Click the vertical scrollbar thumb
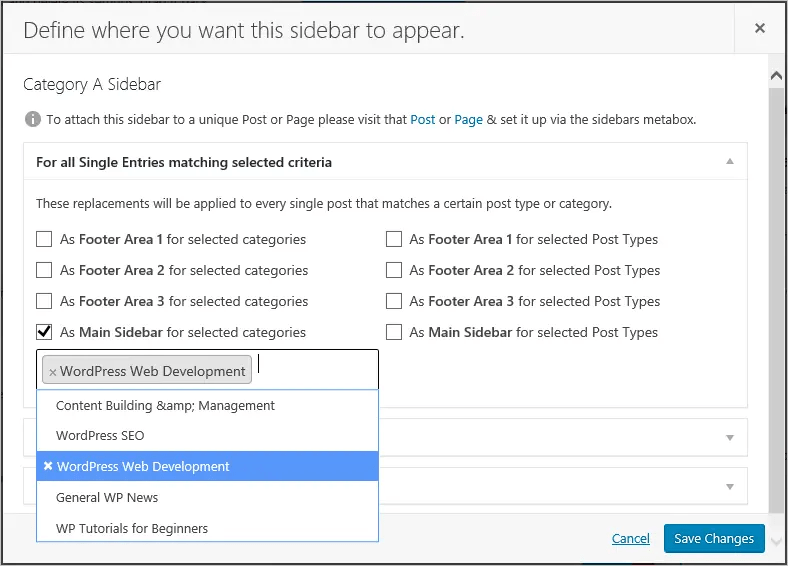The width and height of the screenshot is (788, 566). click(776, 301)
